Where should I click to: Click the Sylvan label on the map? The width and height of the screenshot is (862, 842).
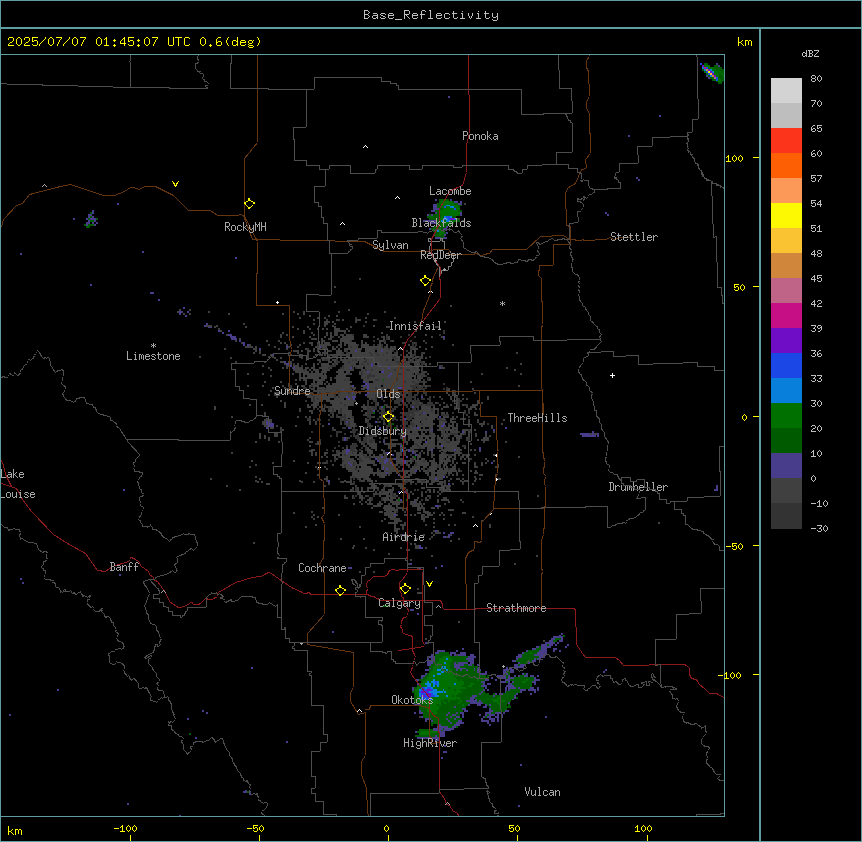click(x=390, y=245)
